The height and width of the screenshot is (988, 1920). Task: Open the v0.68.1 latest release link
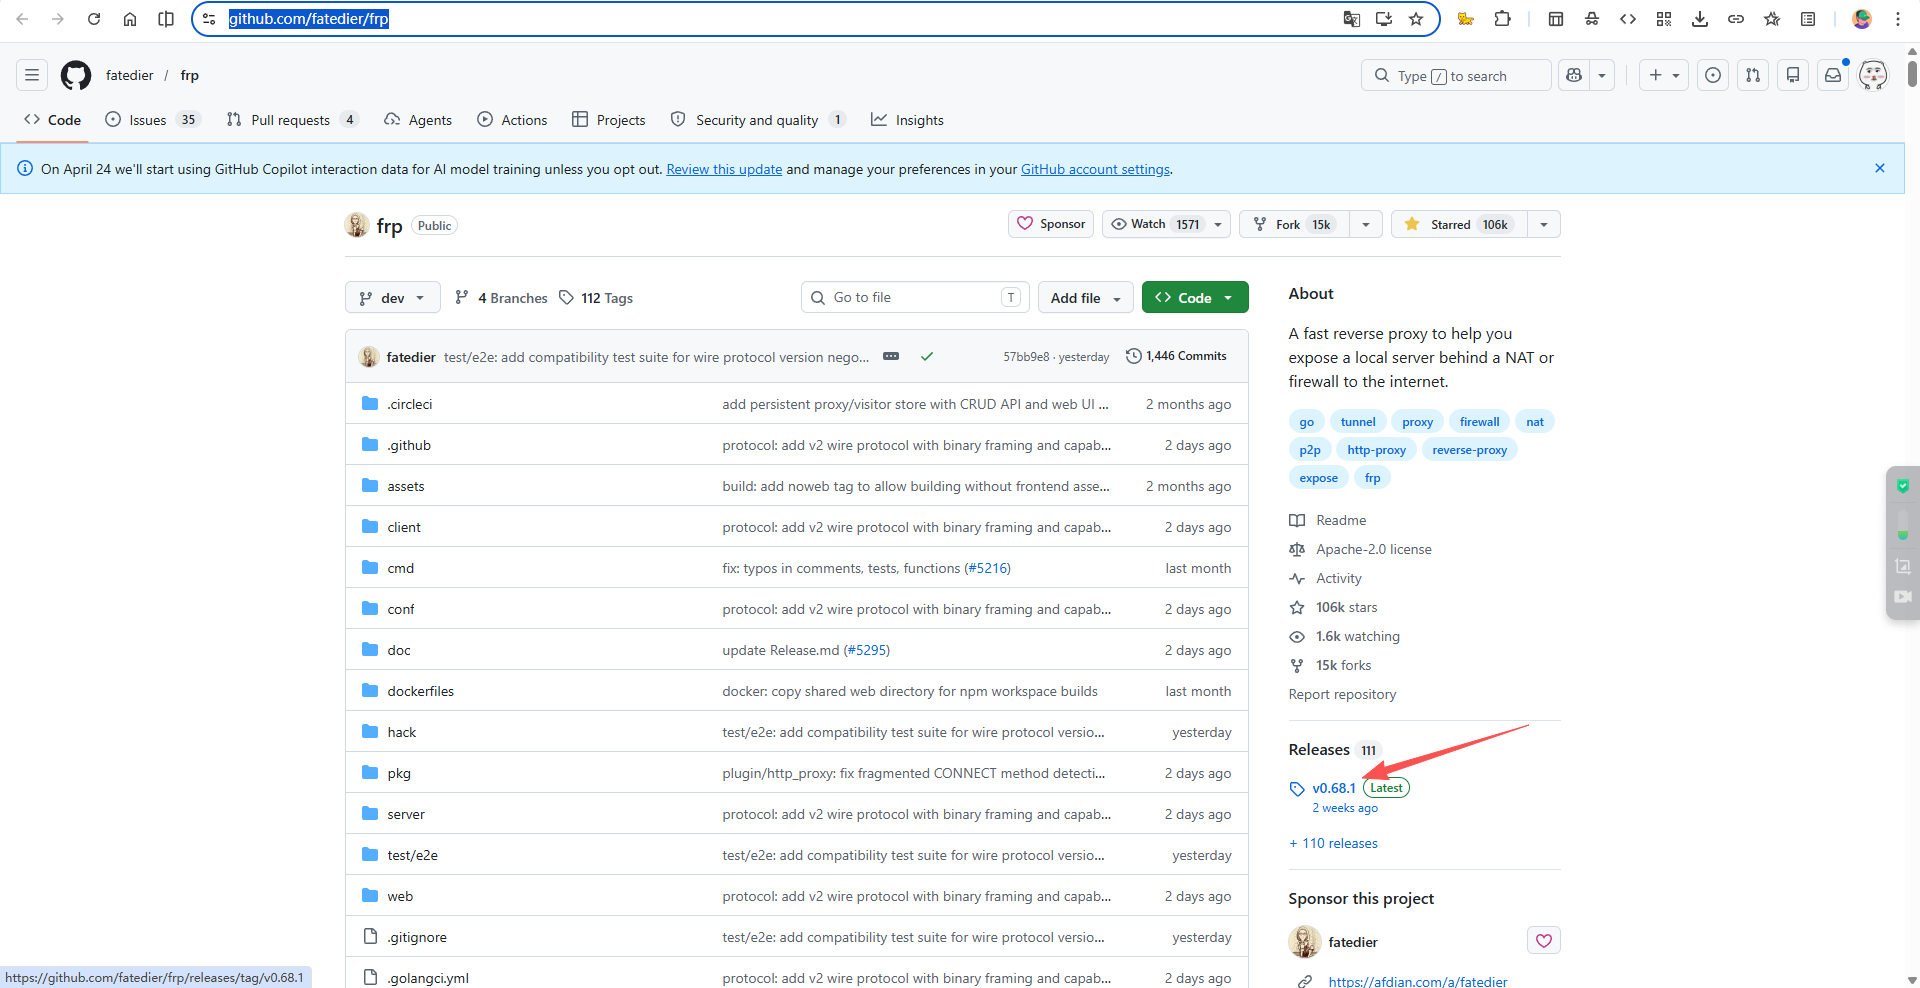(x=1334, y=788)
